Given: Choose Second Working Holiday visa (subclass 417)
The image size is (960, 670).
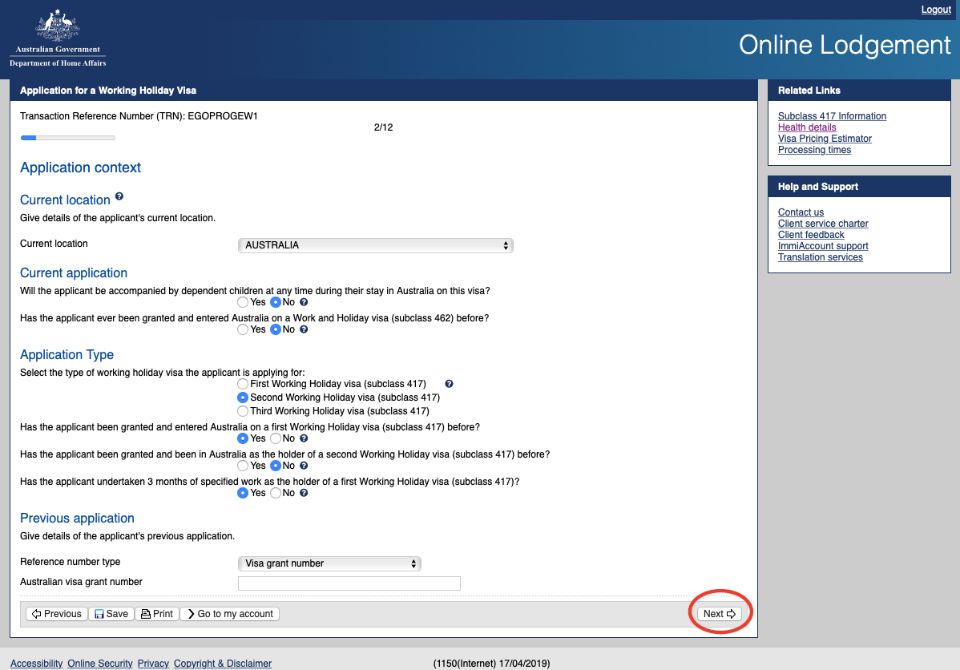Looking at the screenshot, I should point(243,397).
